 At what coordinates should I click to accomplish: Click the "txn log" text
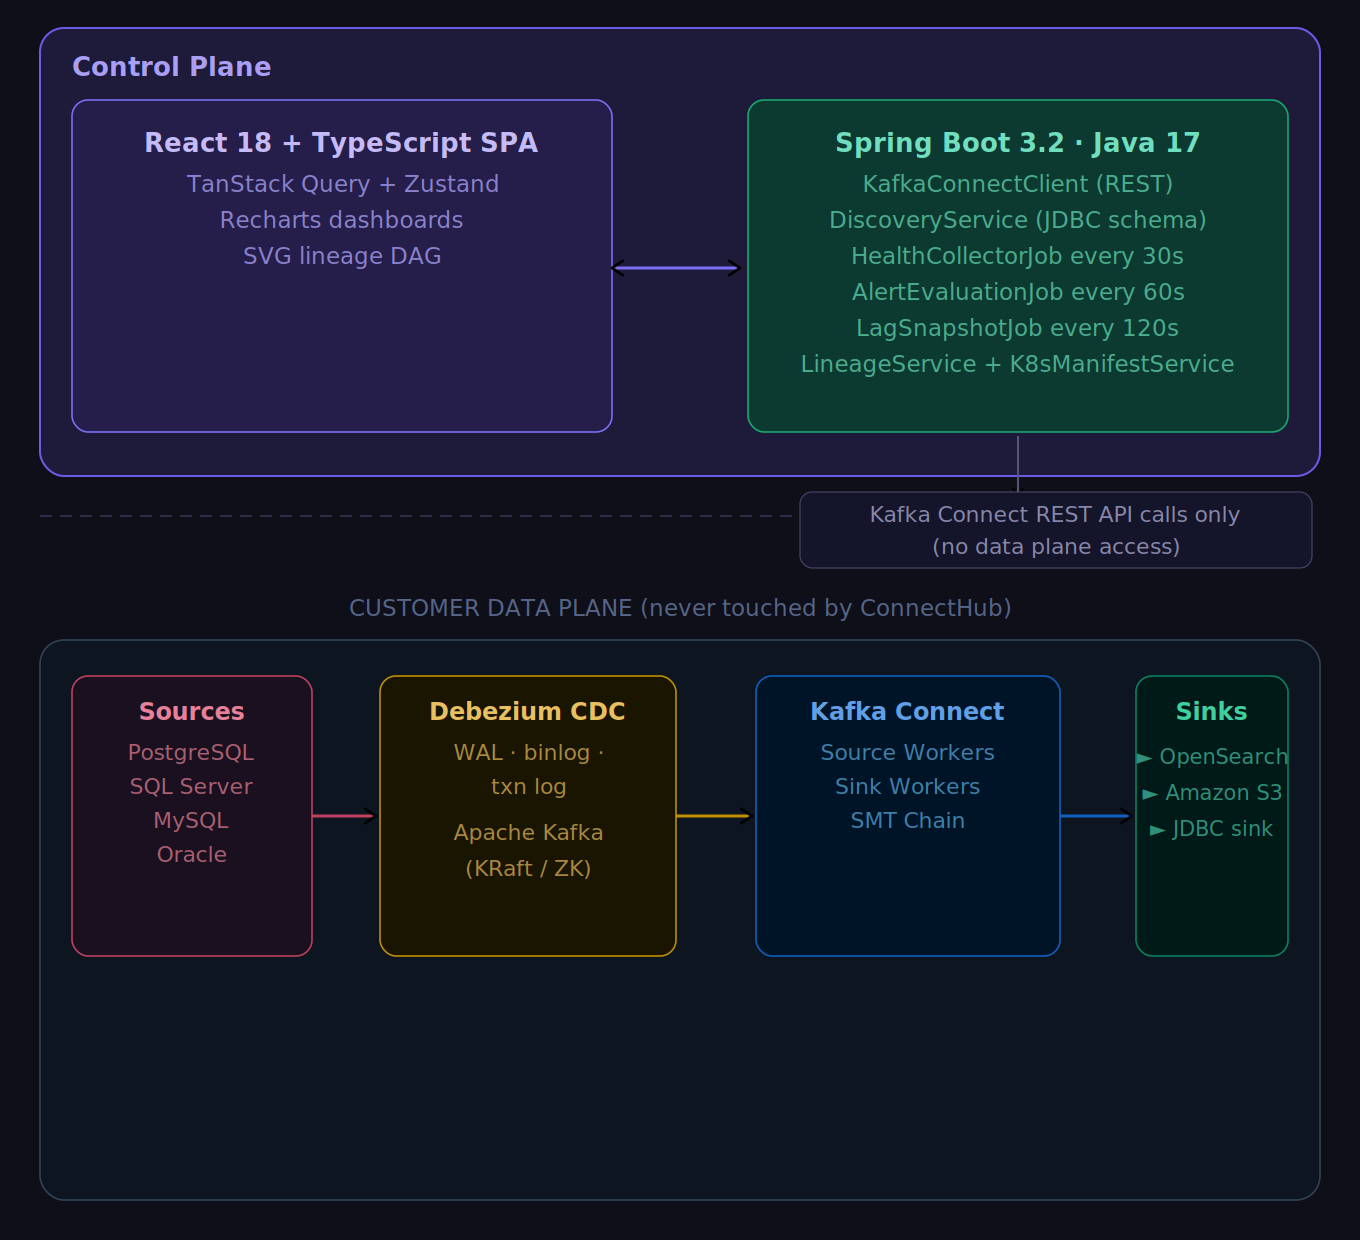[x=529, y=787]
